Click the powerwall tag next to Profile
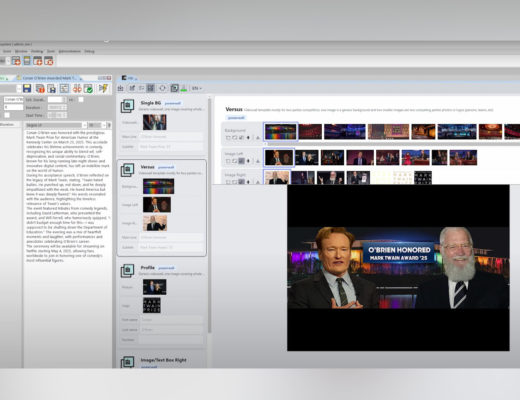Image resolution: width=520 pixels, height=400 pixels. coord(166,268)
